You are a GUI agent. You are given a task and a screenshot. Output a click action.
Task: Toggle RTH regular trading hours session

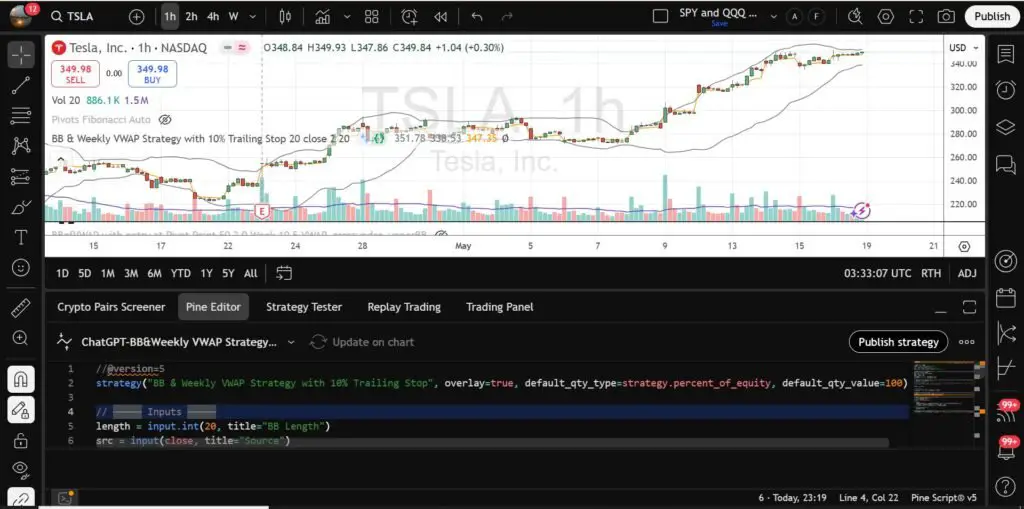[931, 273]
